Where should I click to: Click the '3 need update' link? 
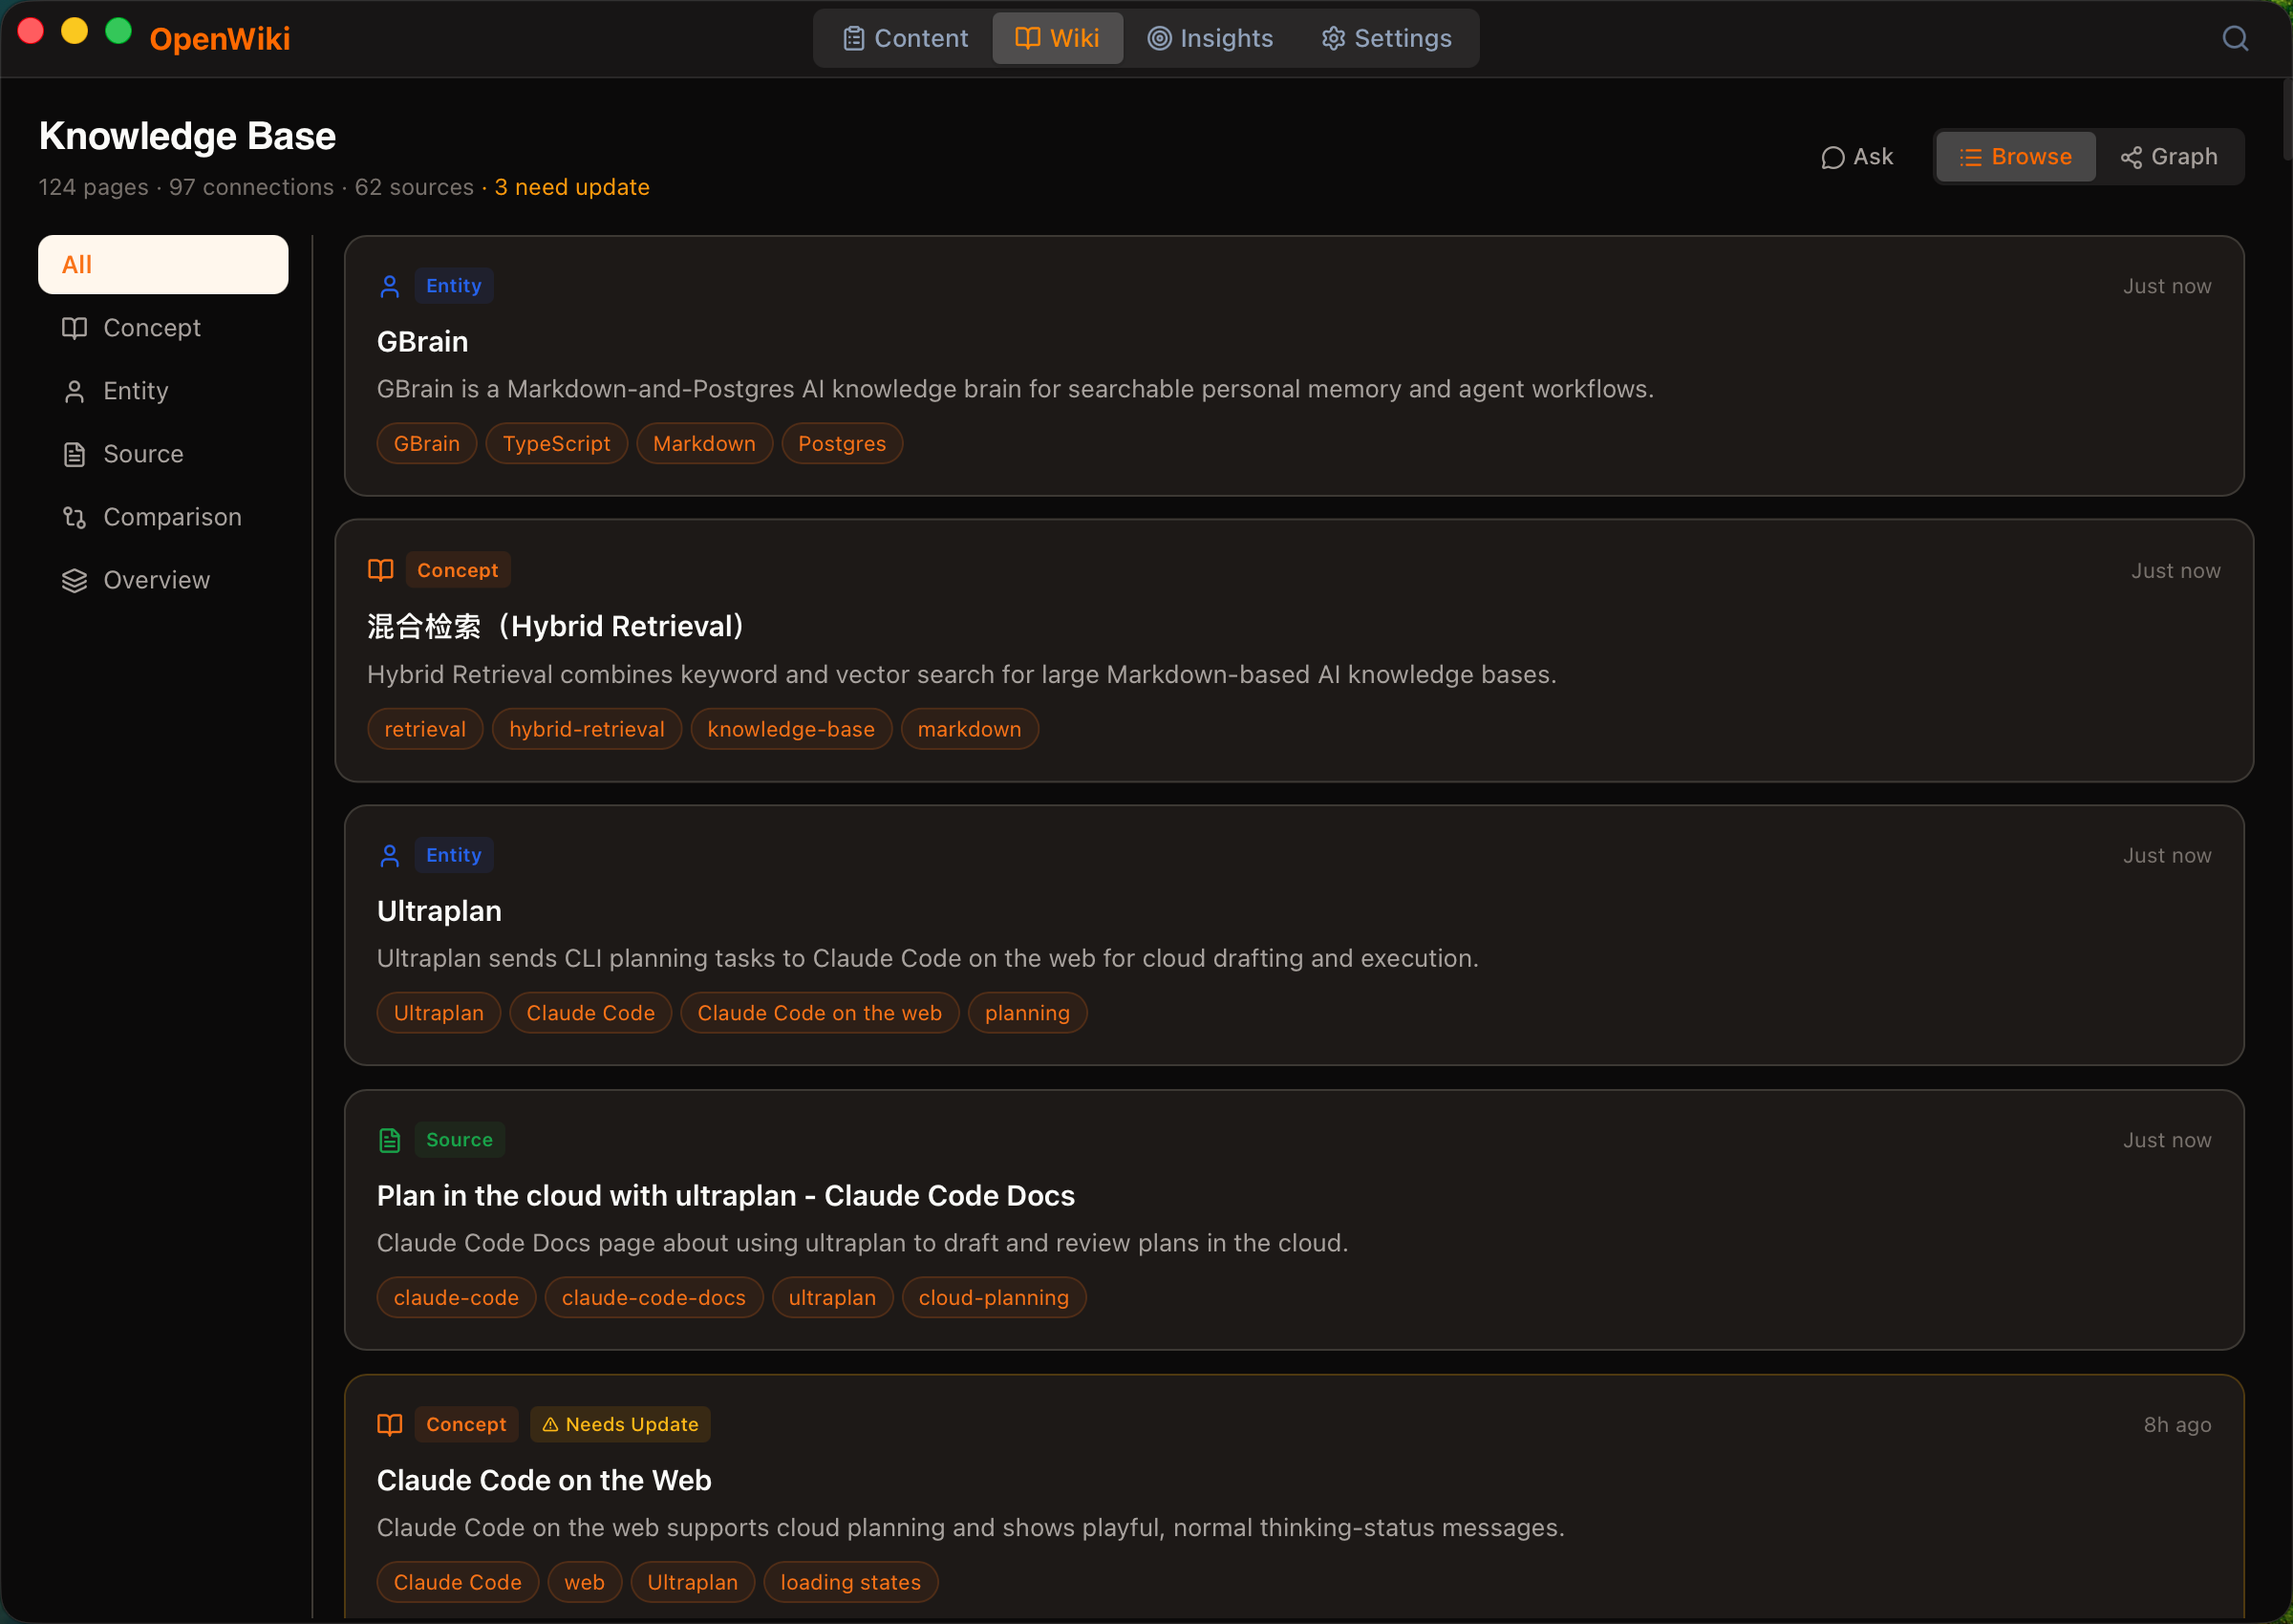point(572,187)
